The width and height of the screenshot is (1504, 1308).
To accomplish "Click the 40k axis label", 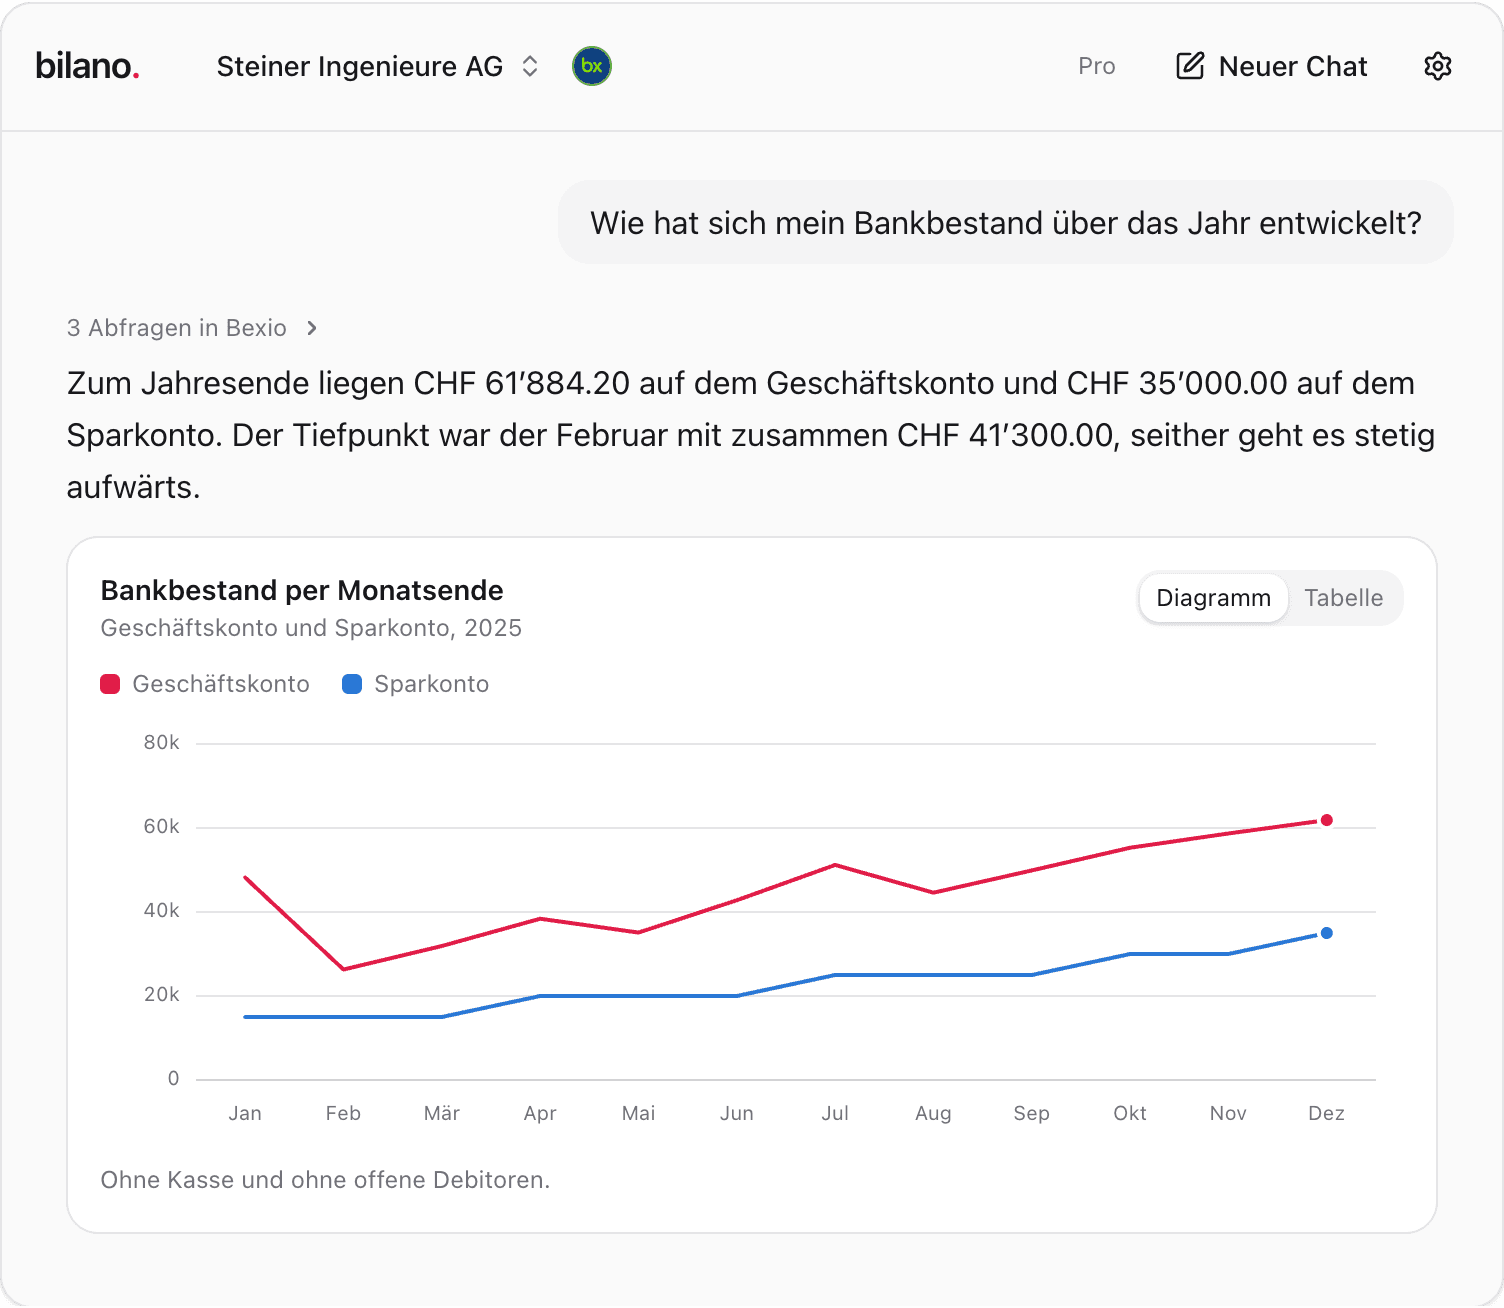I will point(161,911).
